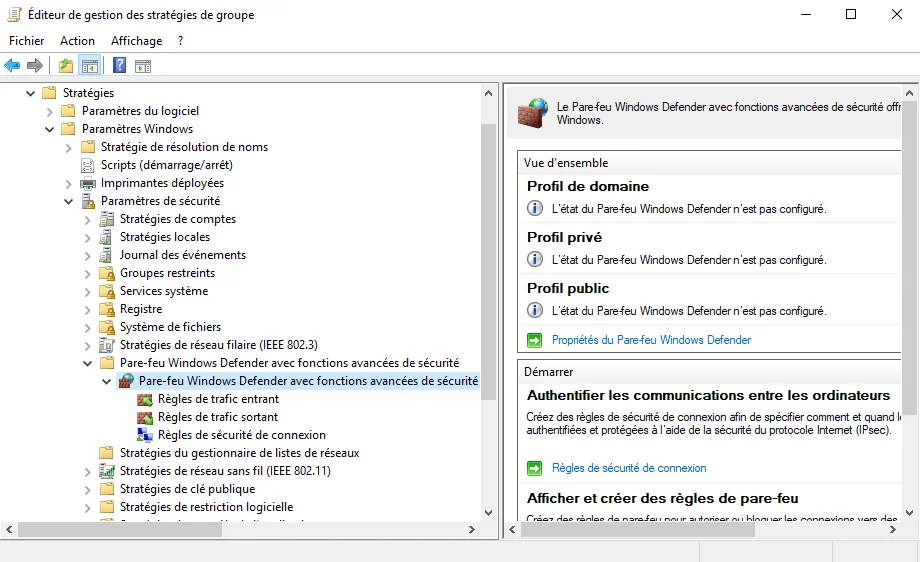Click the Stratégies locales icon
920x562 pixels.
tap(106, 237)
